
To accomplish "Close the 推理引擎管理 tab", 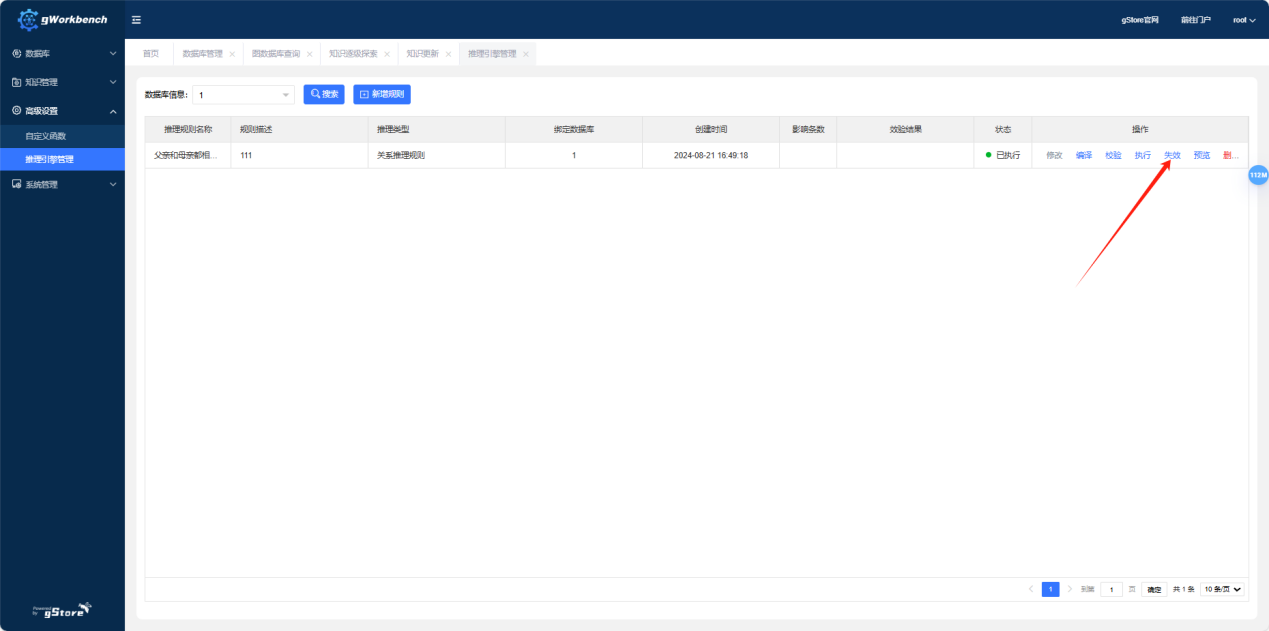I will (526, 54).
